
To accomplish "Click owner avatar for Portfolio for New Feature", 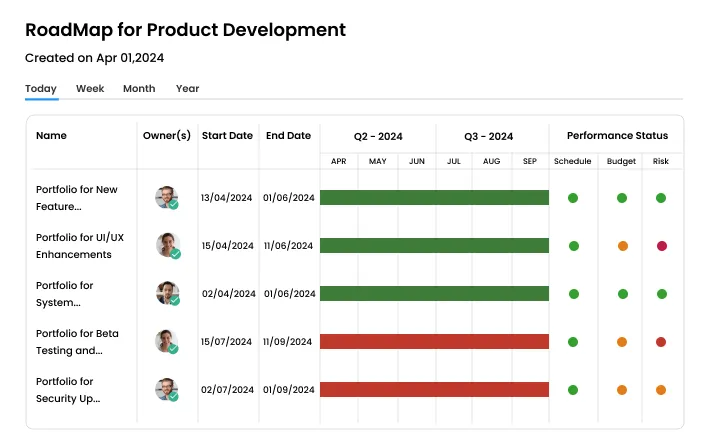I will 166,197.
